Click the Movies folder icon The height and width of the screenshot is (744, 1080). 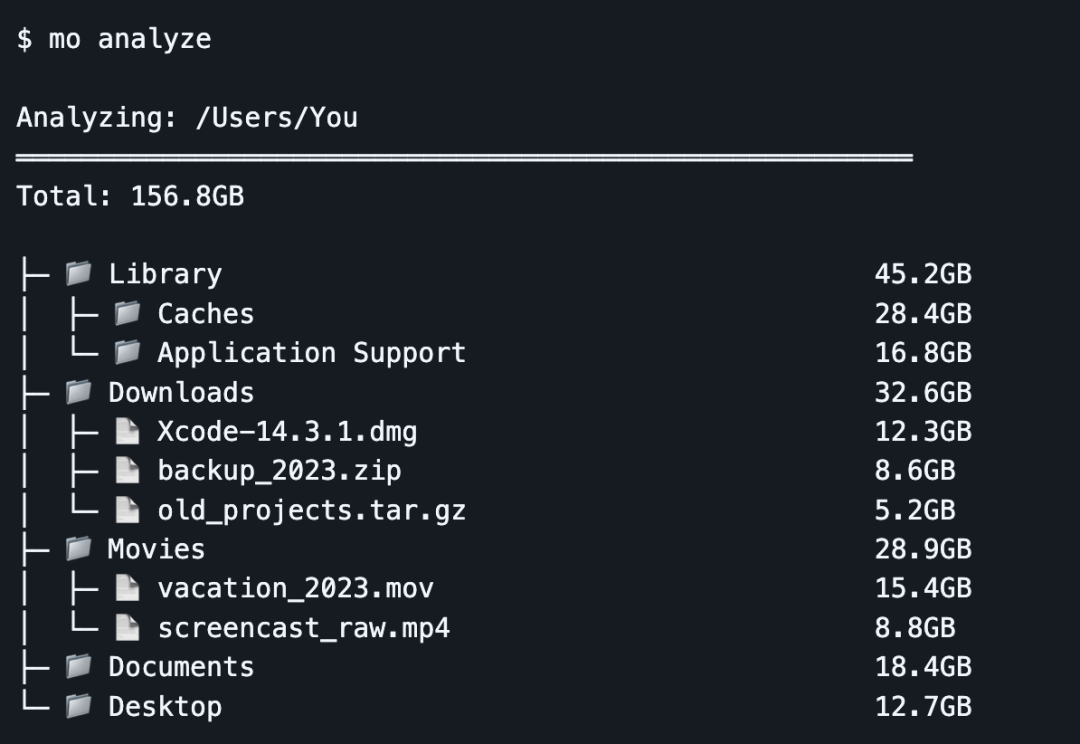pyautogui.click(x=79, y=548)
